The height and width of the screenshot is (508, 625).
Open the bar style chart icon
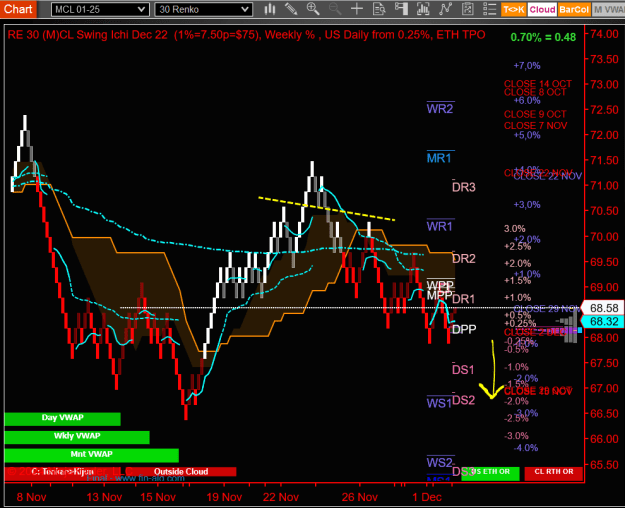pos(270,9)
